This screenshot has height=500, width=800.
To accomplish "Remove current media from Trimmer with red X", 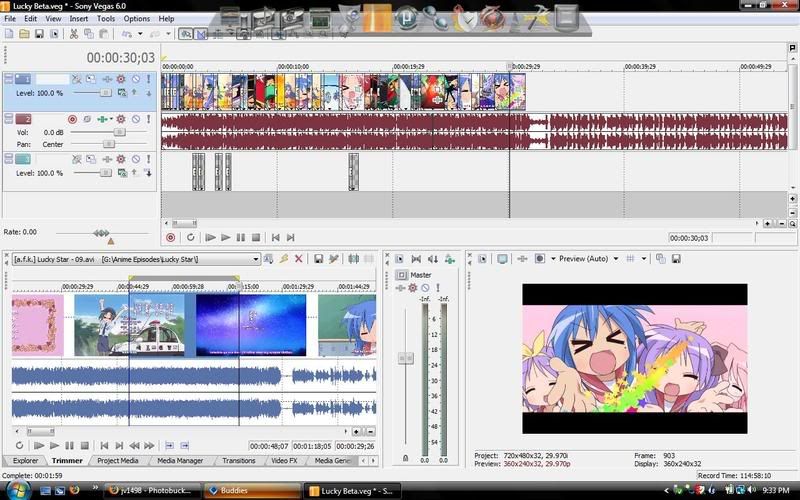I will (x=298, y=259).
